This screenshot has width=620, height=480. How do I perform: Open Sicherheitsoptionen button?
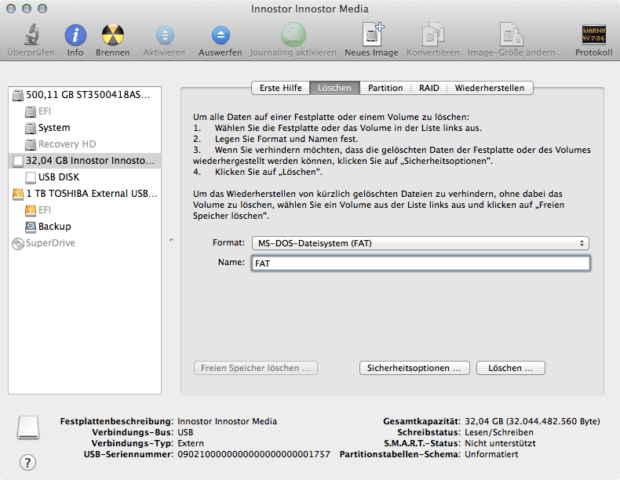click(x=414, y=368)
